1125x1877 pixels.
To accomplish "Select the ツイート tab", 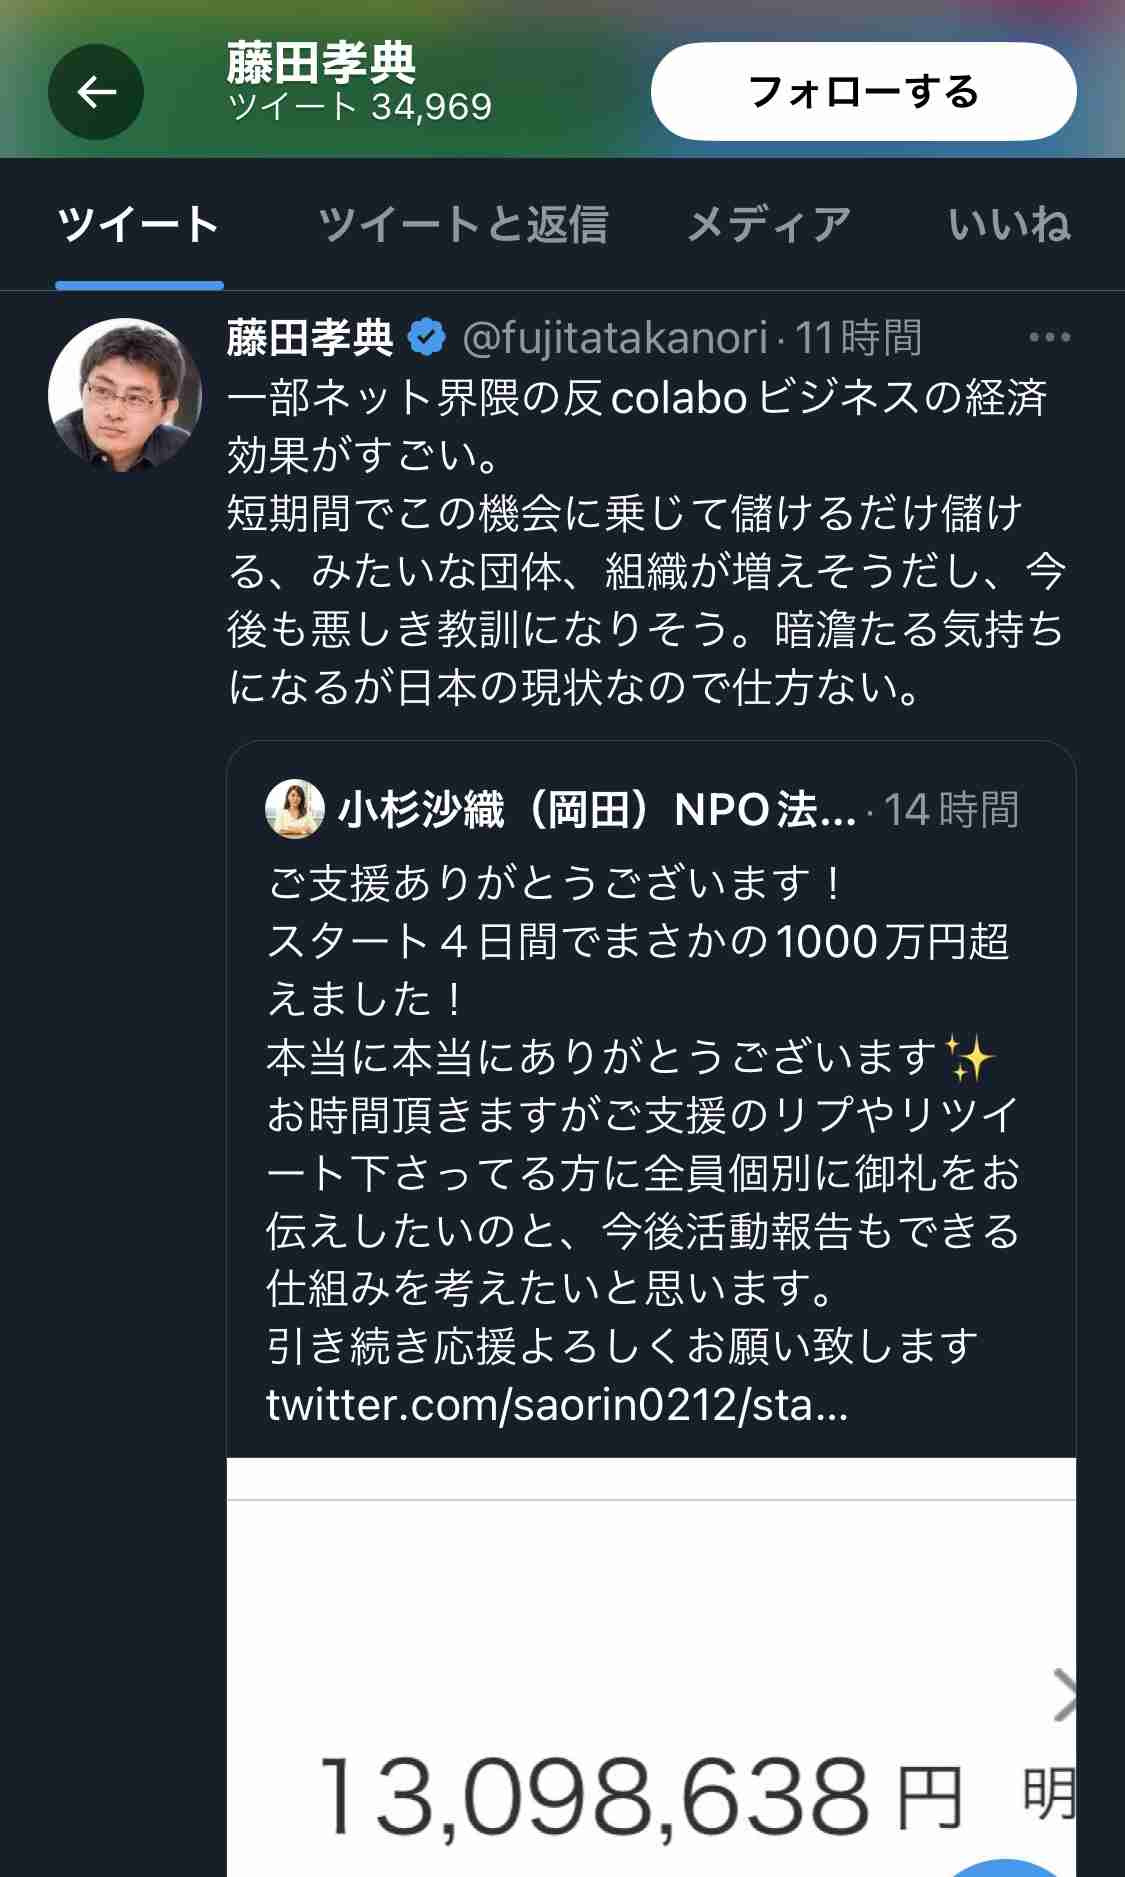I will (x=139, y=224).
